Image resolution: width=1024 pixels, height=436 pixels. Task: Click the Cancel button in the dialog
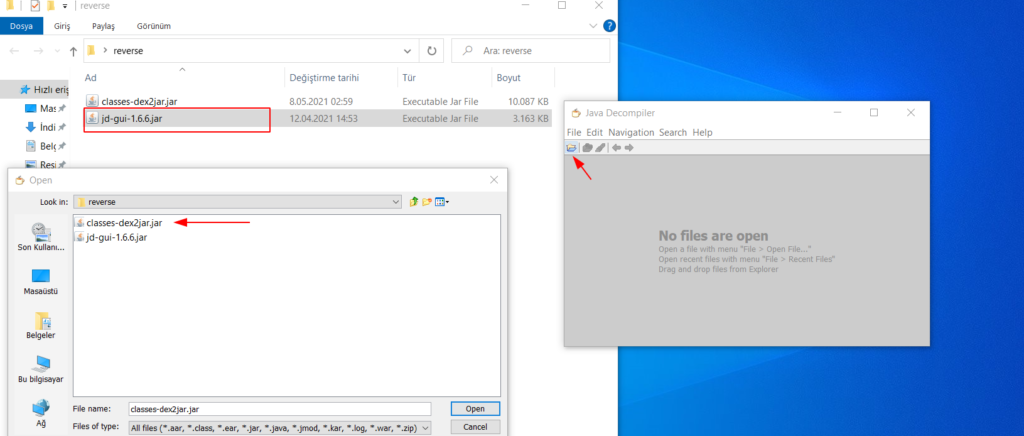(x=475, y=427)
